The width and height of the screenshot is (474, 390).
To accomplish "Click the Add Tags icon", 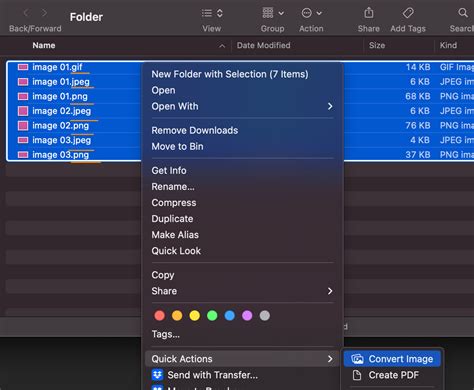I will [x=408, y=13].
